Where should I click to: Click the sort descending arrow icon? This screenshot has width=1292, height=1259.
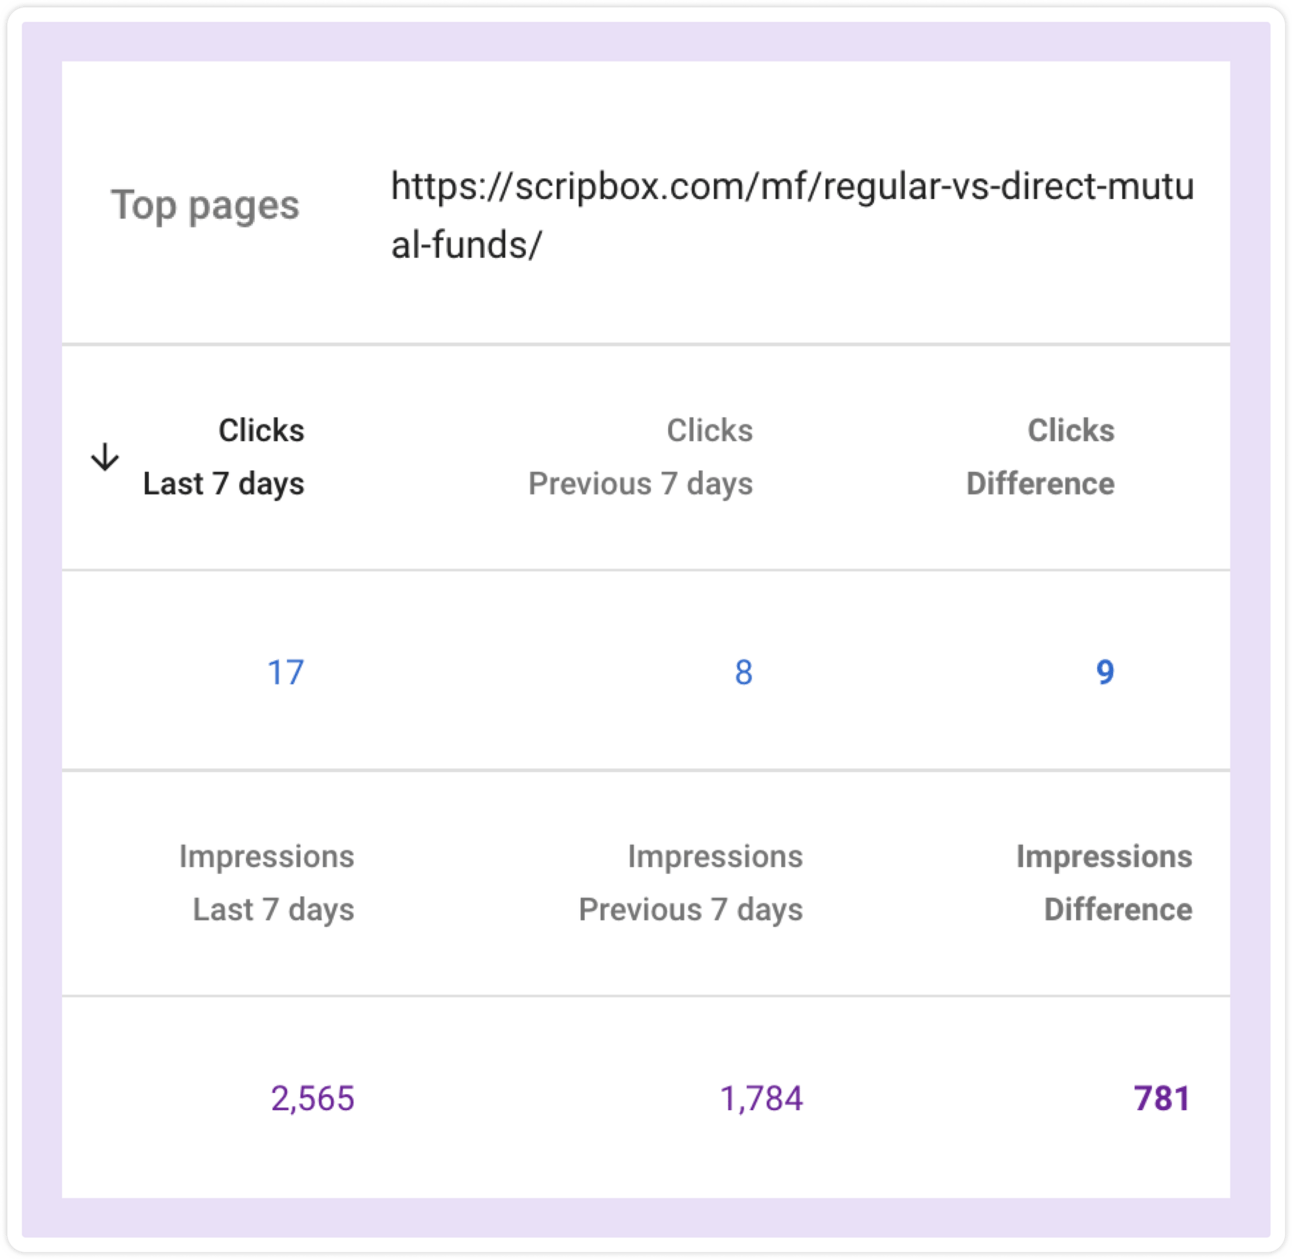point(105,458)
